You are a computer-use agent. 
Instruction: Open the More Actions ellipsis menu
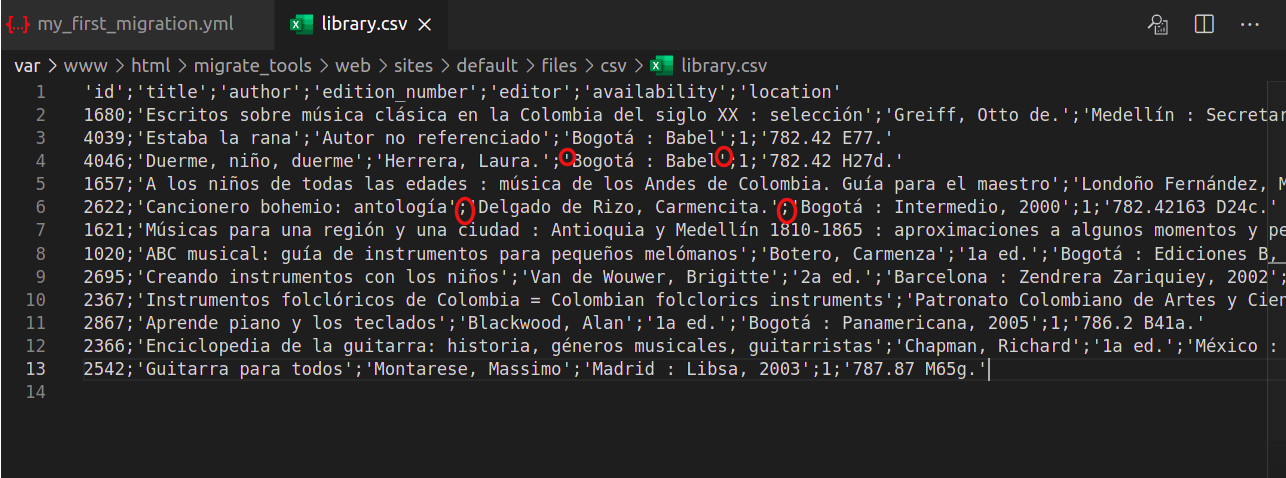pyautogui.click(x=1250, y=24)
